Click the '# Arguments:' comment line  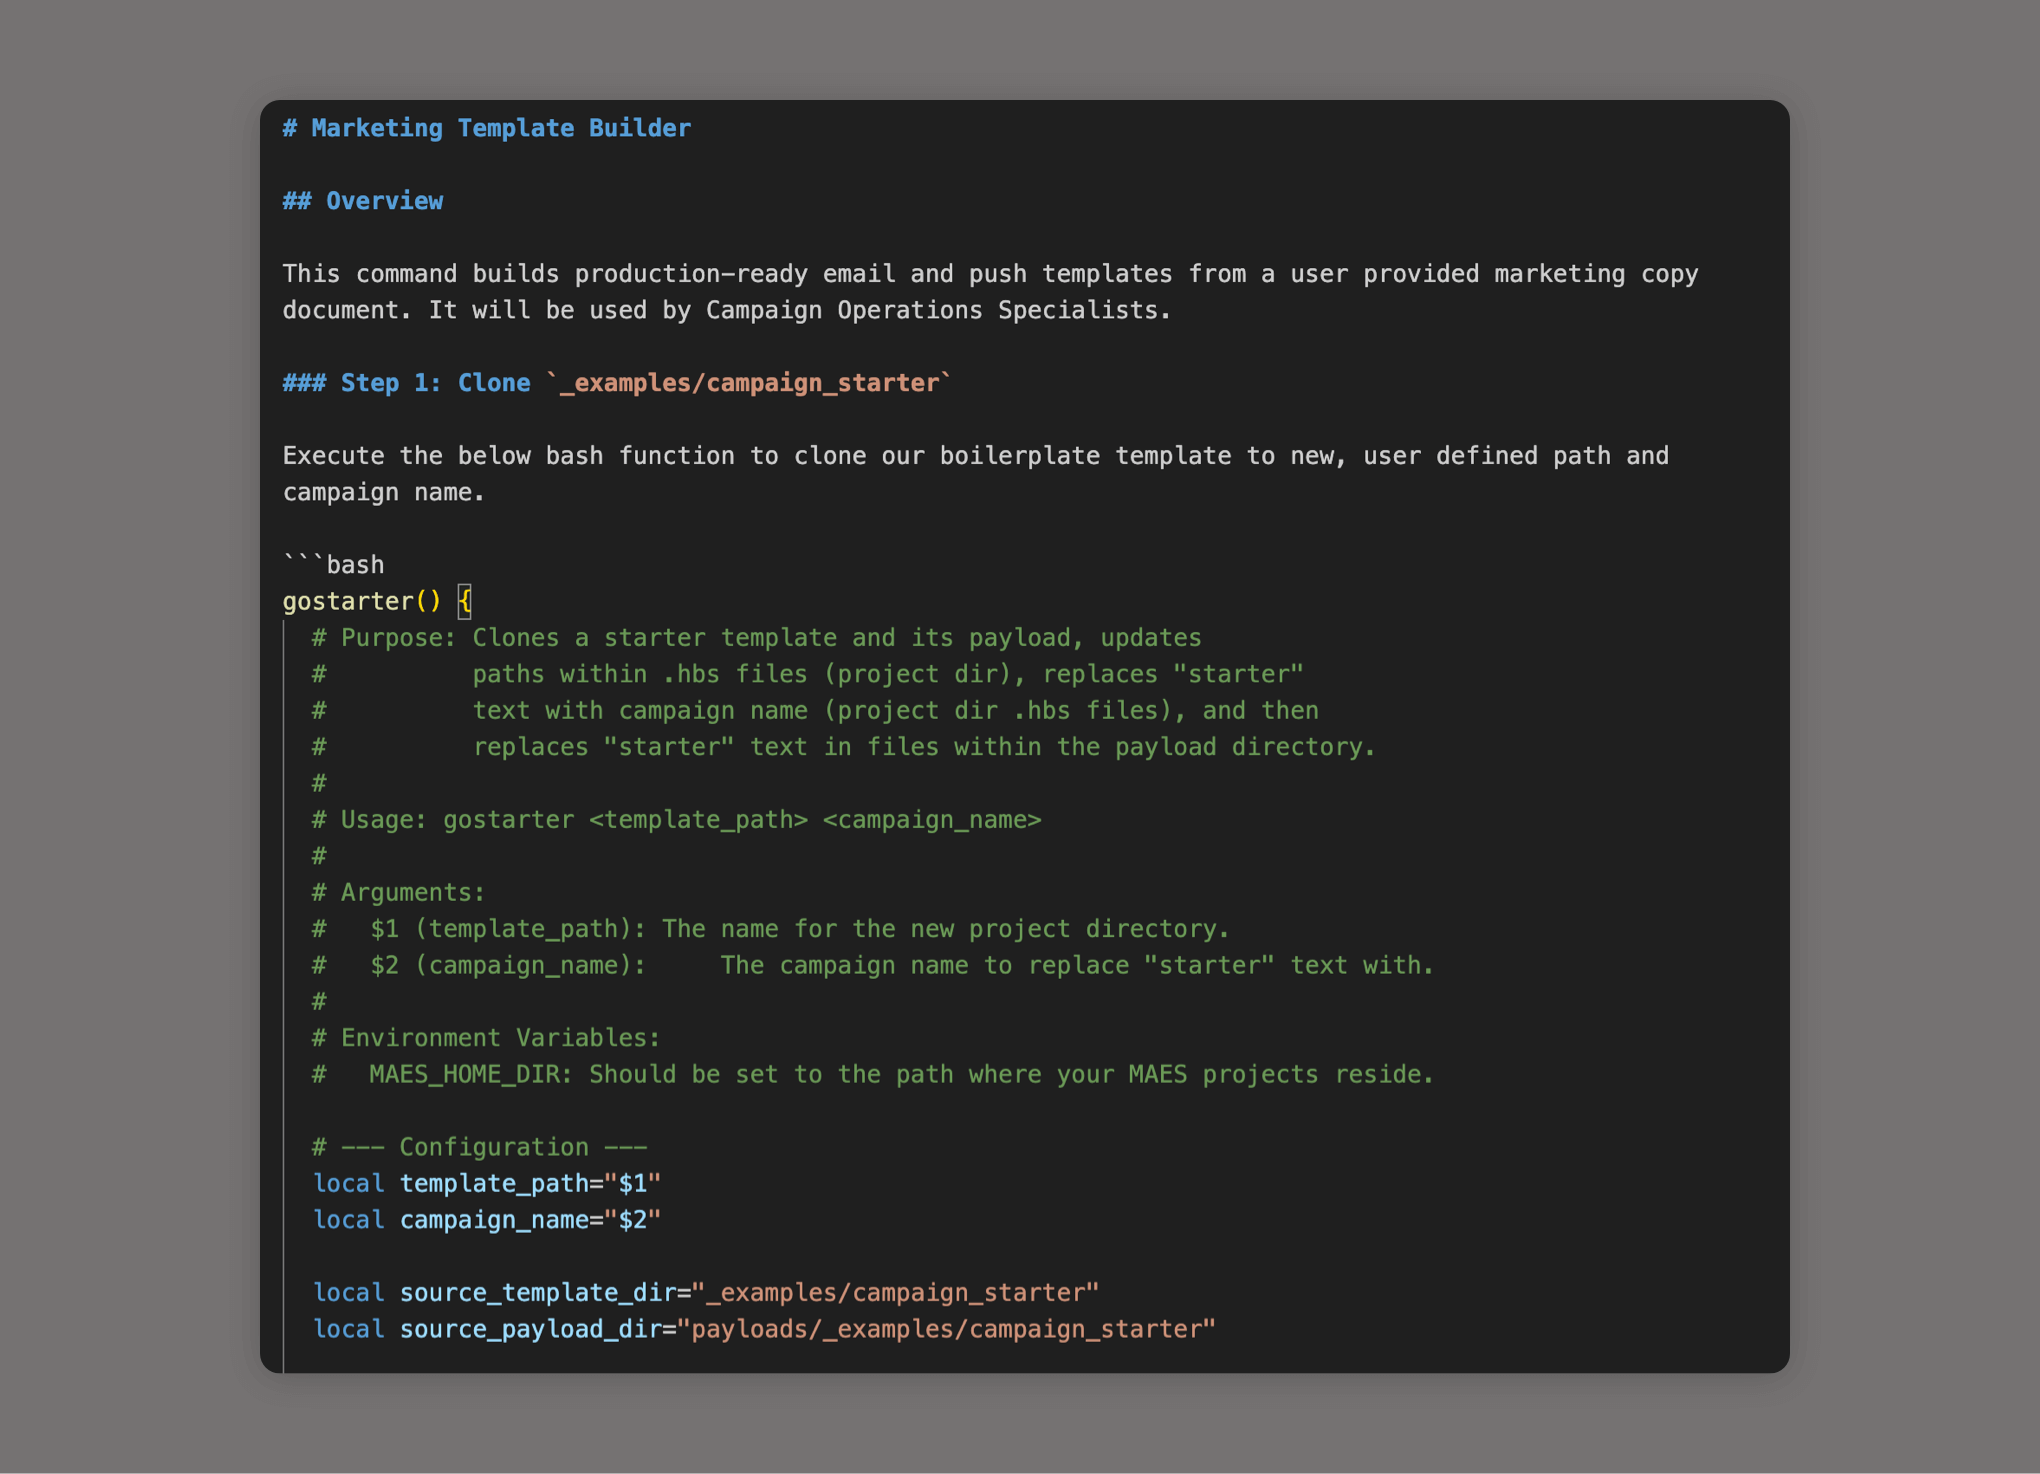398,892
